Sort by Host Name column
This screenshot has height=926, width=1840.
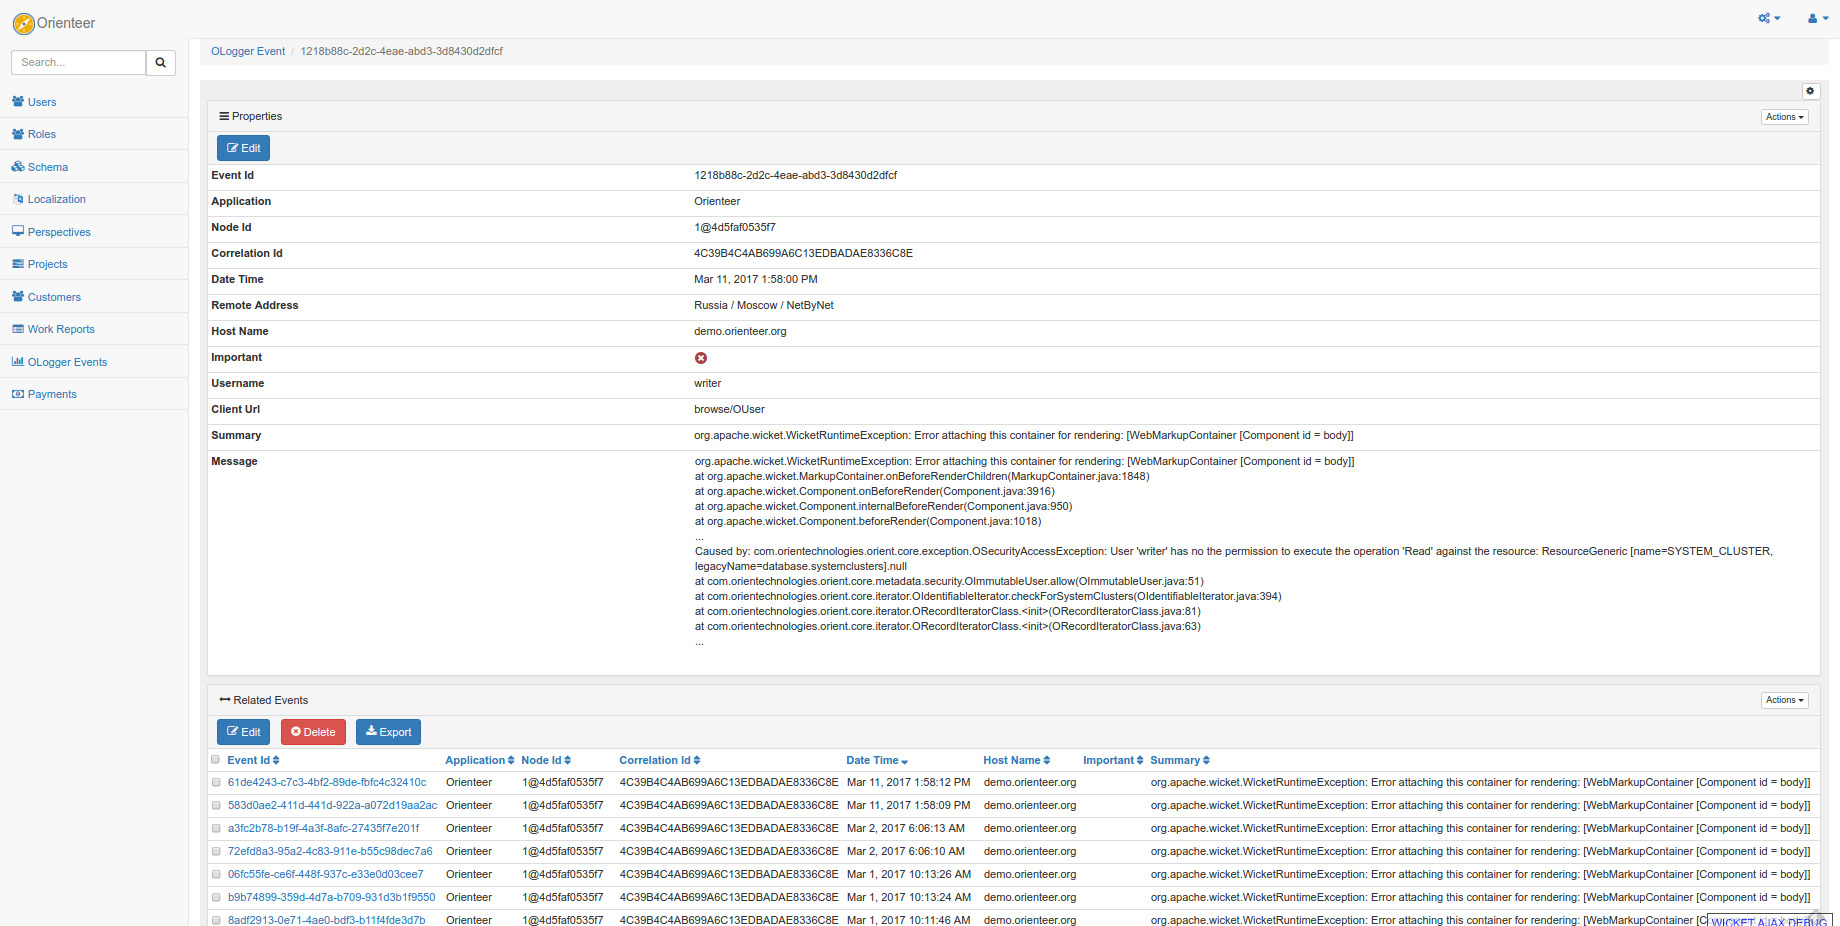tap(1017, 761)
